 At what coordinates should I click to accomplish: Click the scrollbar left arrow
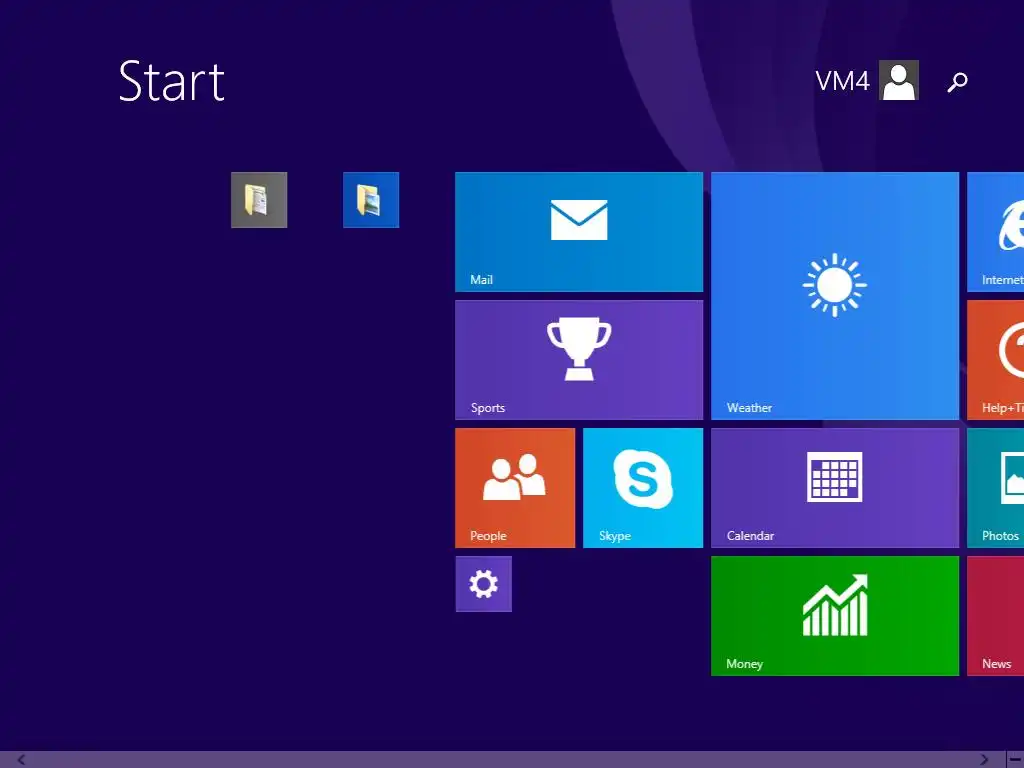[x=21, y=760]
